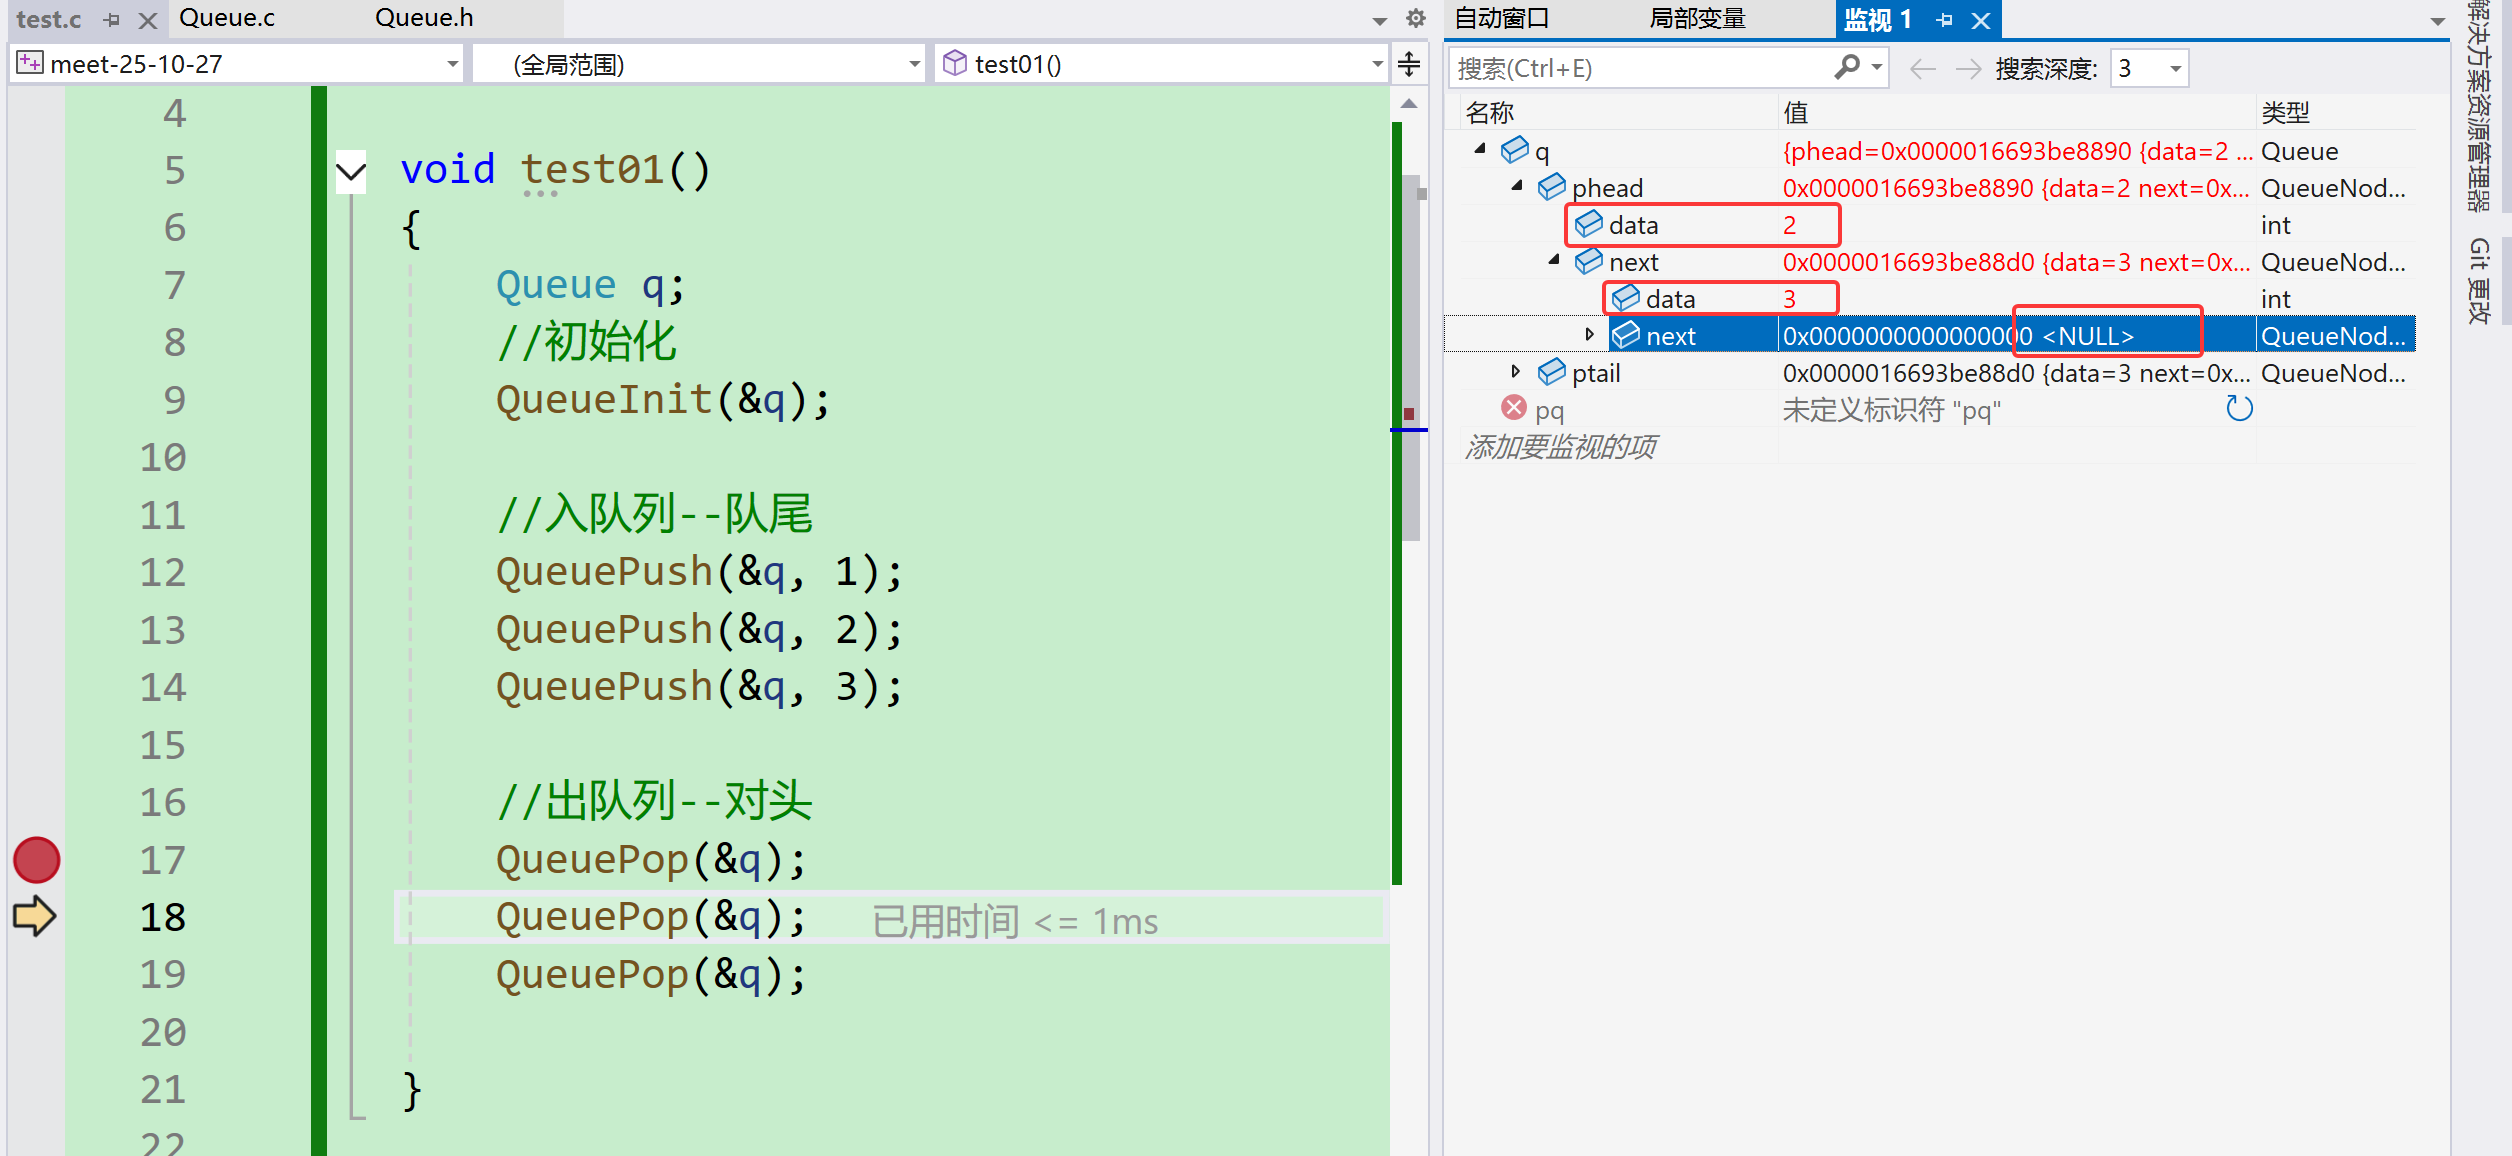2512x1156 pixels.
Task: Click the search magnifier icon in watch window
Action: tap(1847, 67)
